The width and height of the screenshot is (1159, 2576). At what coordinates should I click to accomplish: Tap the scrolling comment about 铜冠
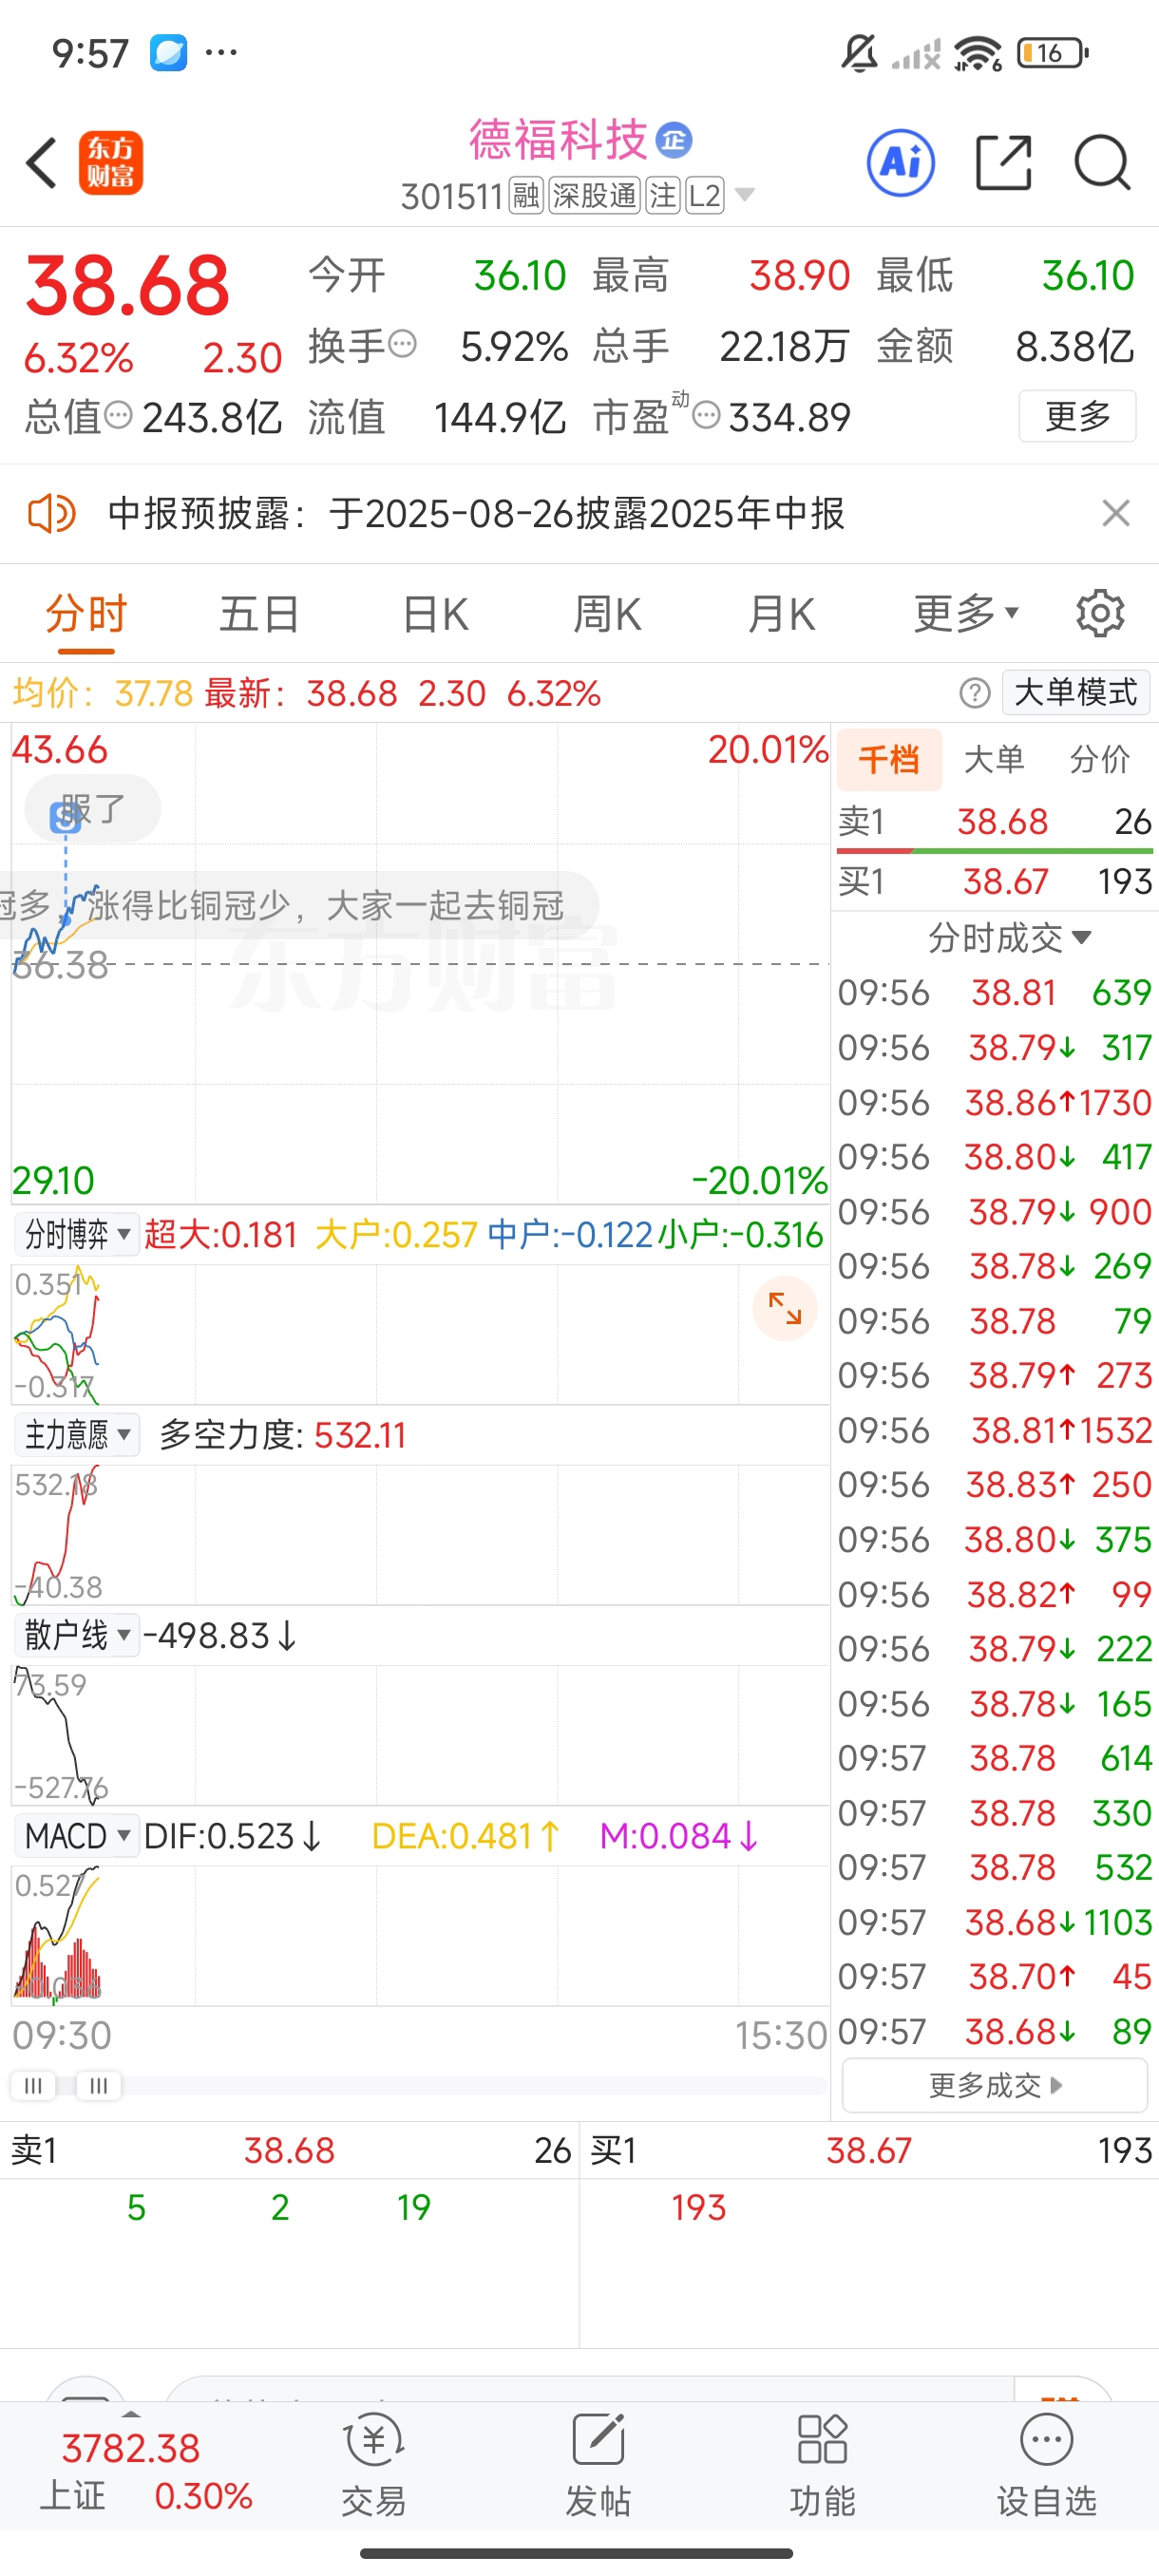pos(300,906)
